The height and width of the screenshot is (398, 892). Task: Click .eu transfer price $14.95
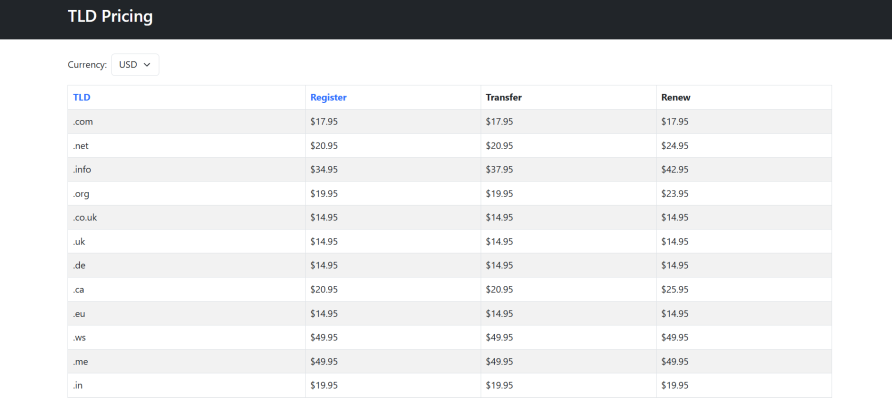[499, 313]
